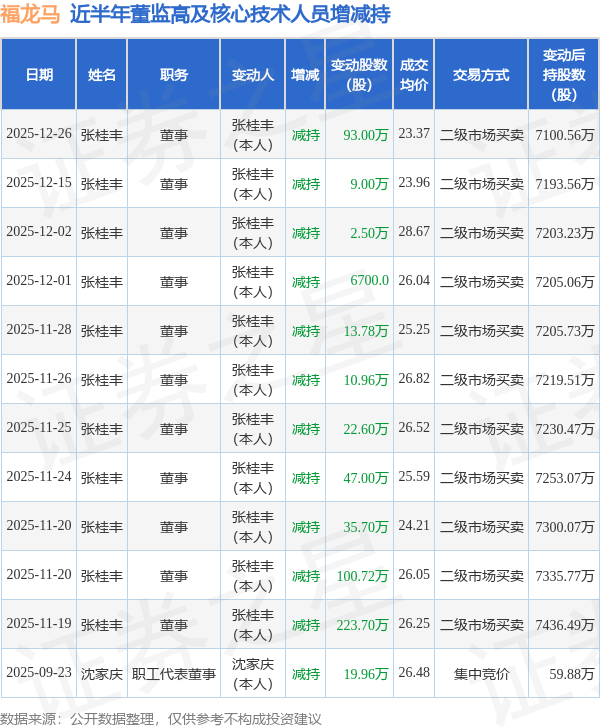Click the 19.96万 share change value

(365, 674)
